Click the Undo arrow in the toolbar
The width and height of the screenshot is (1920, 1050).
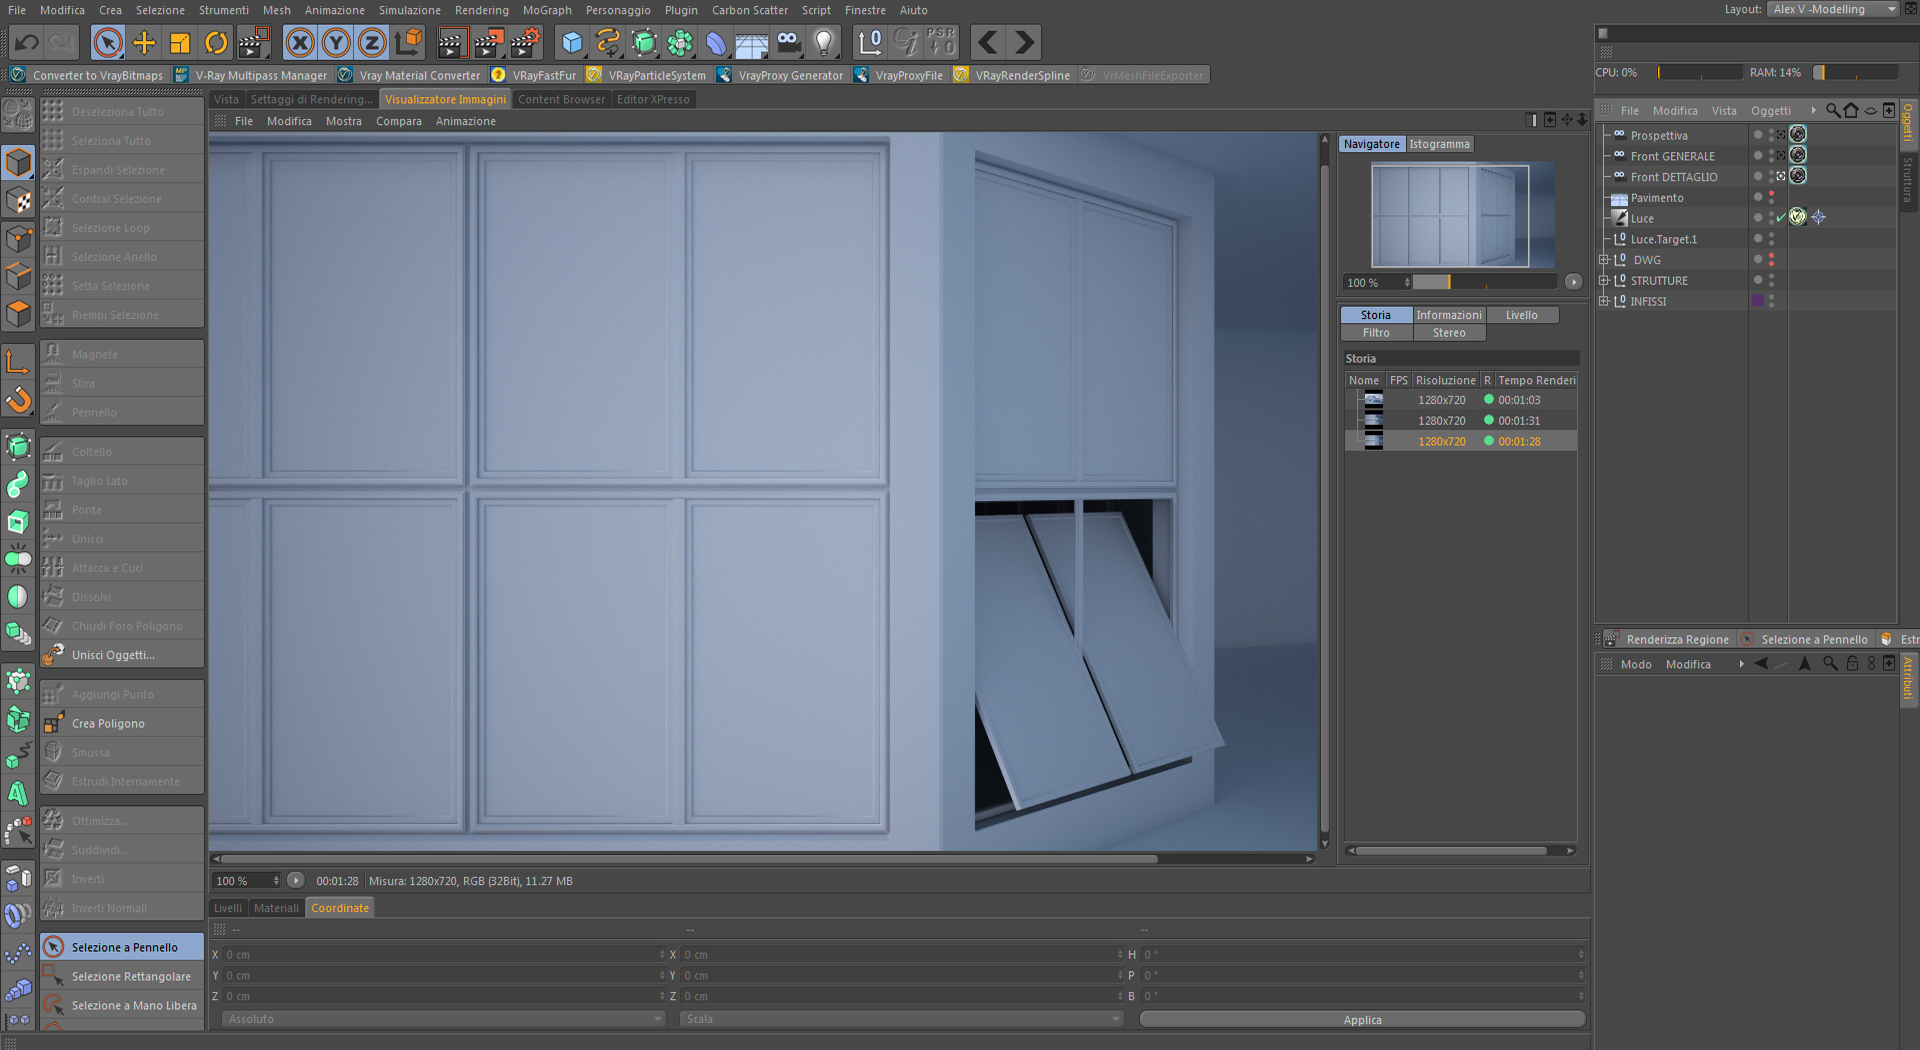coord(27,43)
